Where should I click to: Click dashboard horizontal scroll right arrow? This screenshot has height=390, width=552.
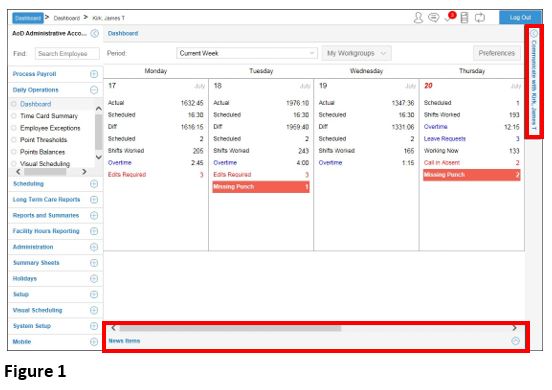point(514,328)
